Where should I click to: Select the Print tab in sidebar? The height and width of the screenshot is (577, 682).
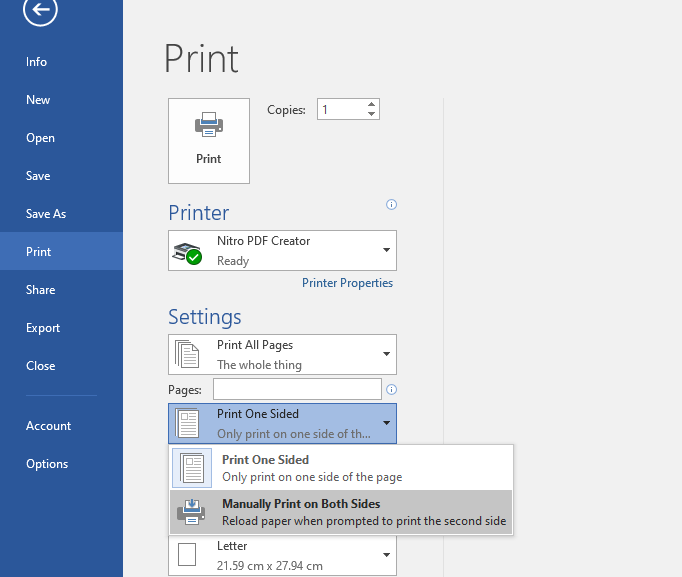[x=61, y=251]
